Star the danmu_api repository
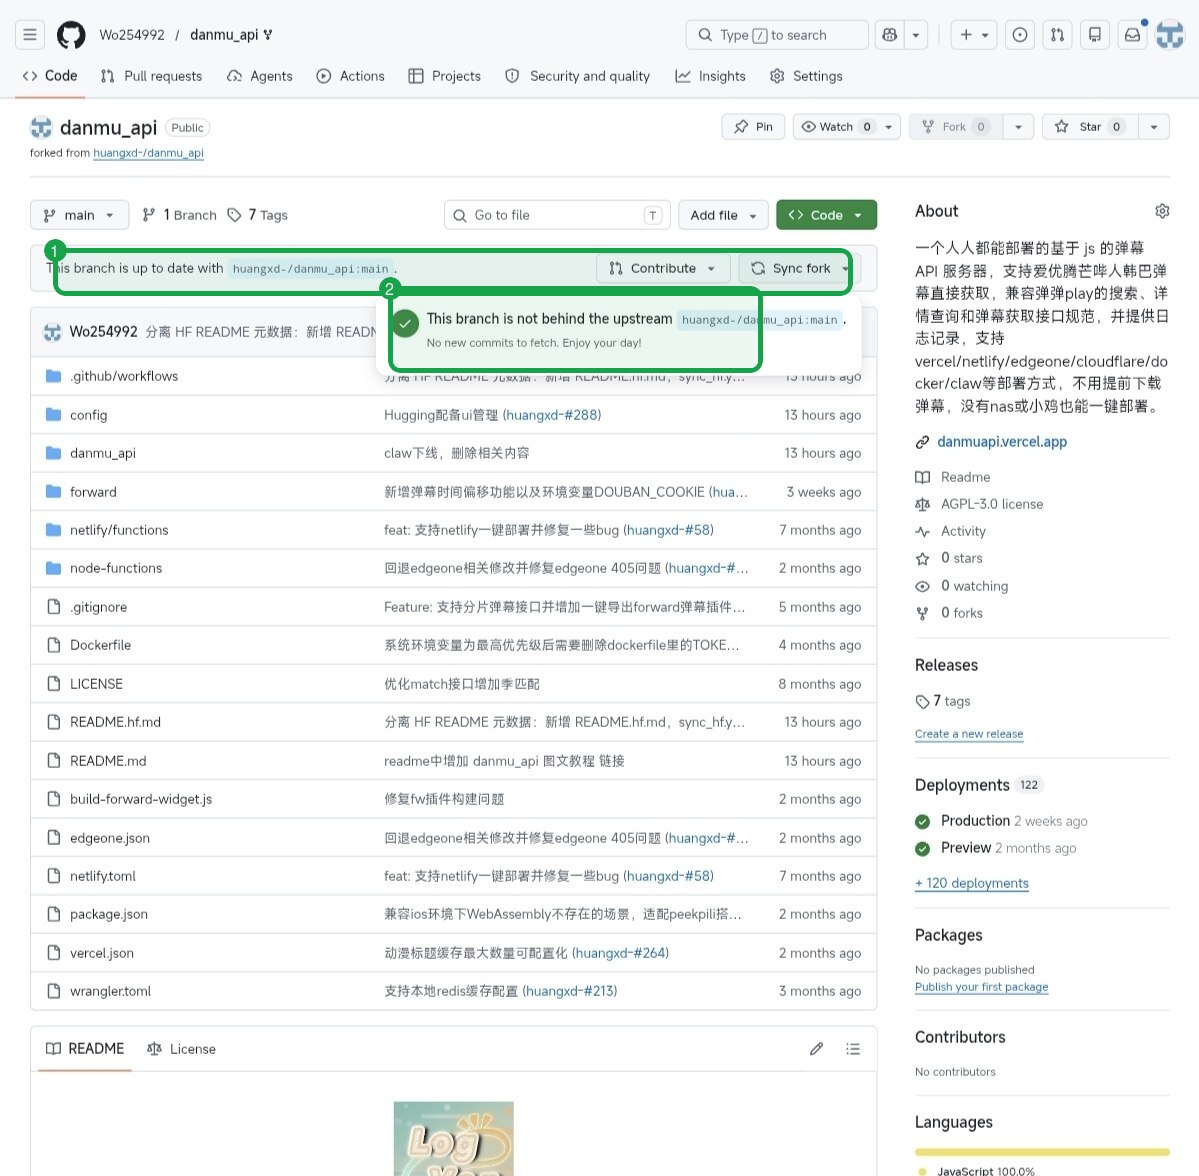The image size is (1199, 1176). point(1090,127)
